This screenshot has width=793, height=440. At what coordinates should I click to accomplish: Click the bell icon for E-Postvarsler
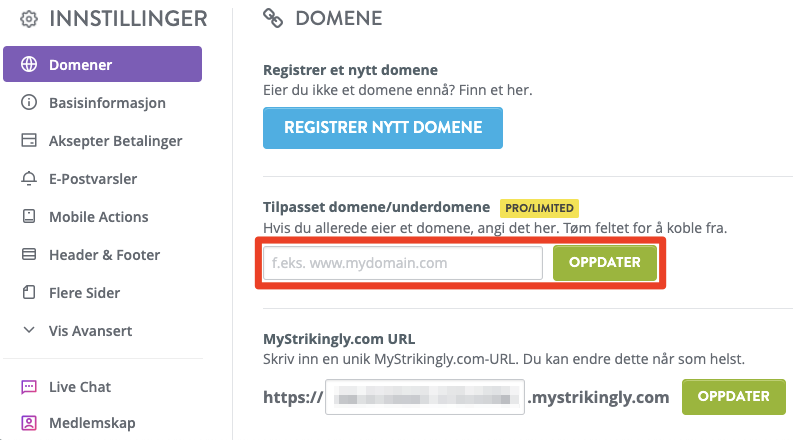29,179
